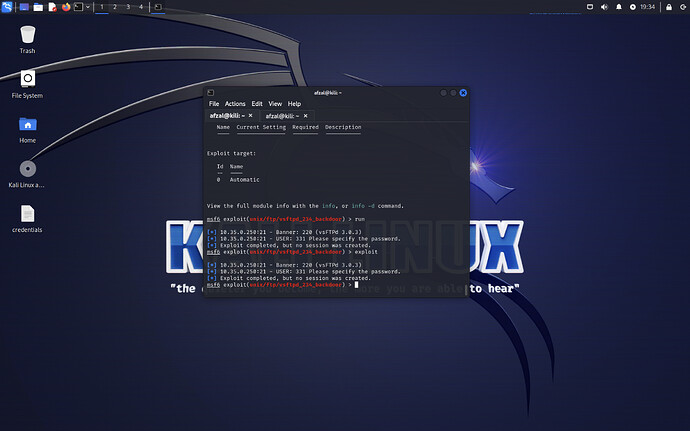Viewport: 690px width, 431px height.
Task: Open the Kali applications menu
Action: (x=8, y=7)
